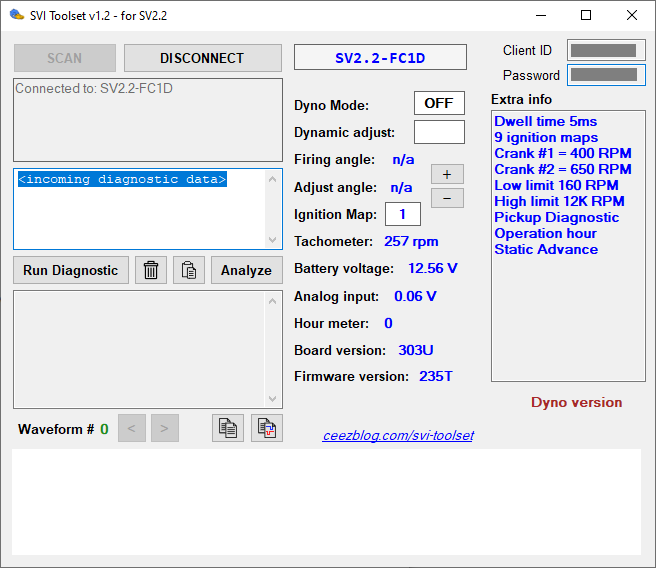Select 'Operation hour' extra info line
Viewport: 656px width, 568px height.
545,233
